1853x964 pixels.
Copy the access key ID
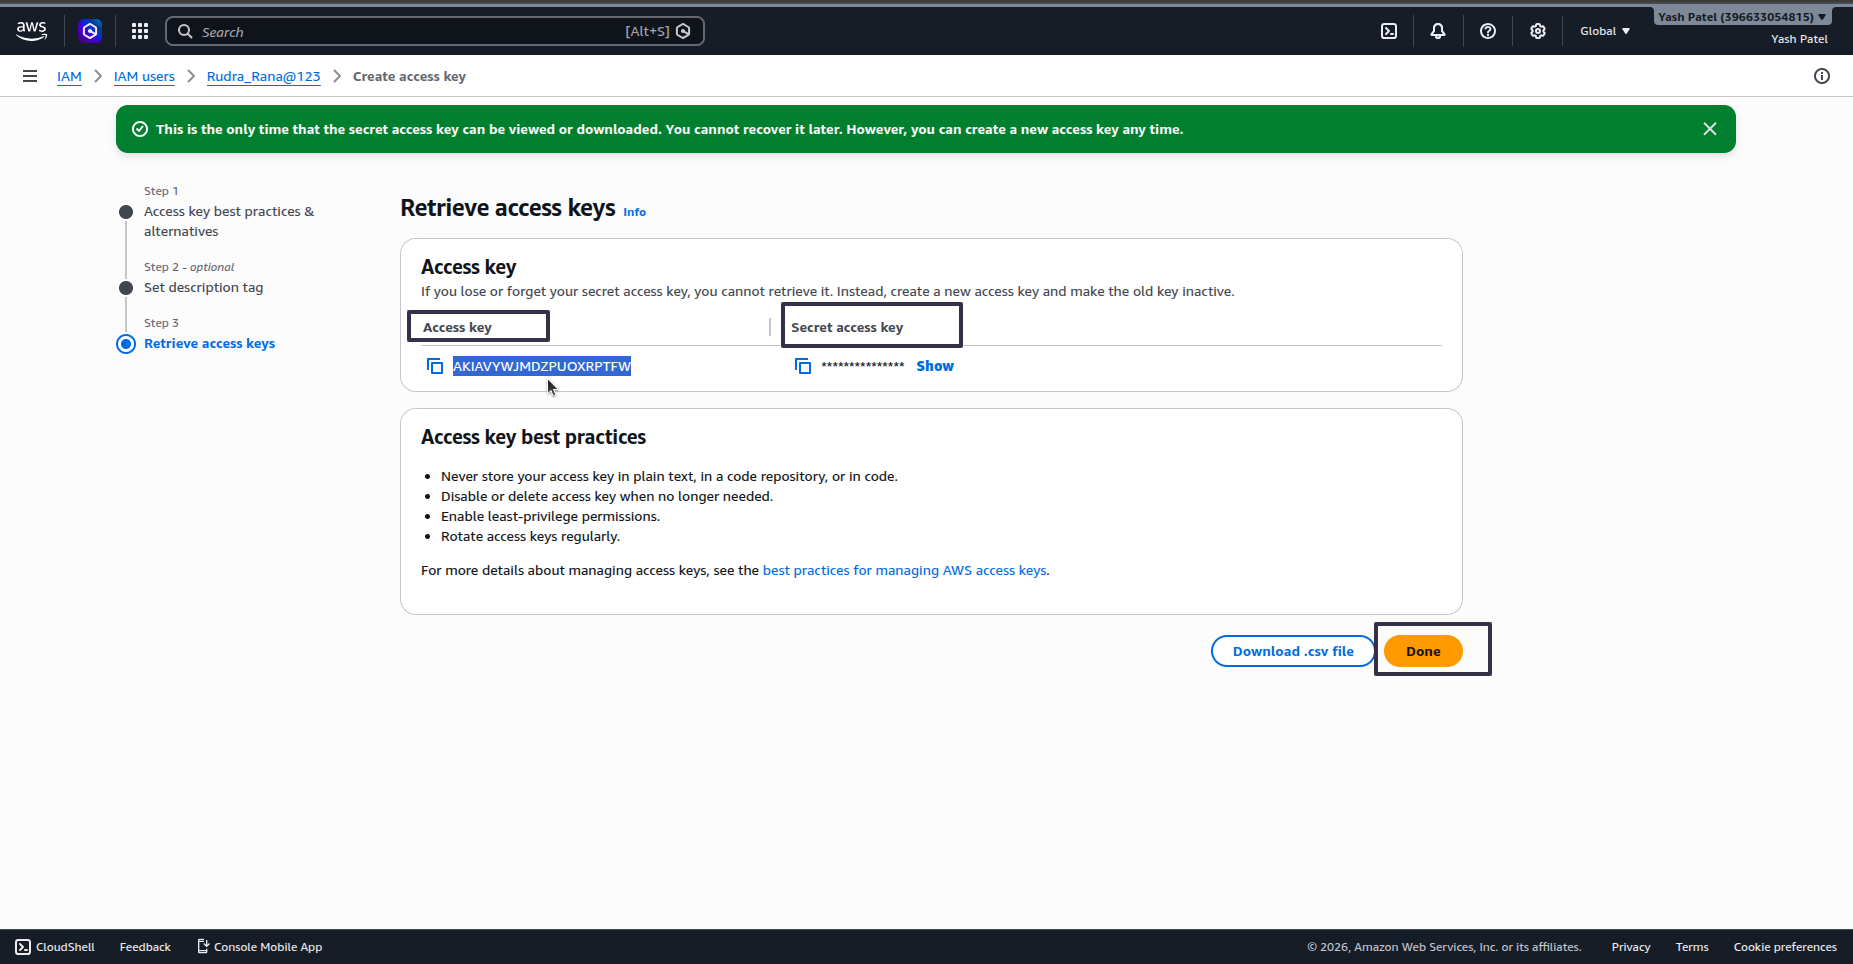tap(435, 366)
